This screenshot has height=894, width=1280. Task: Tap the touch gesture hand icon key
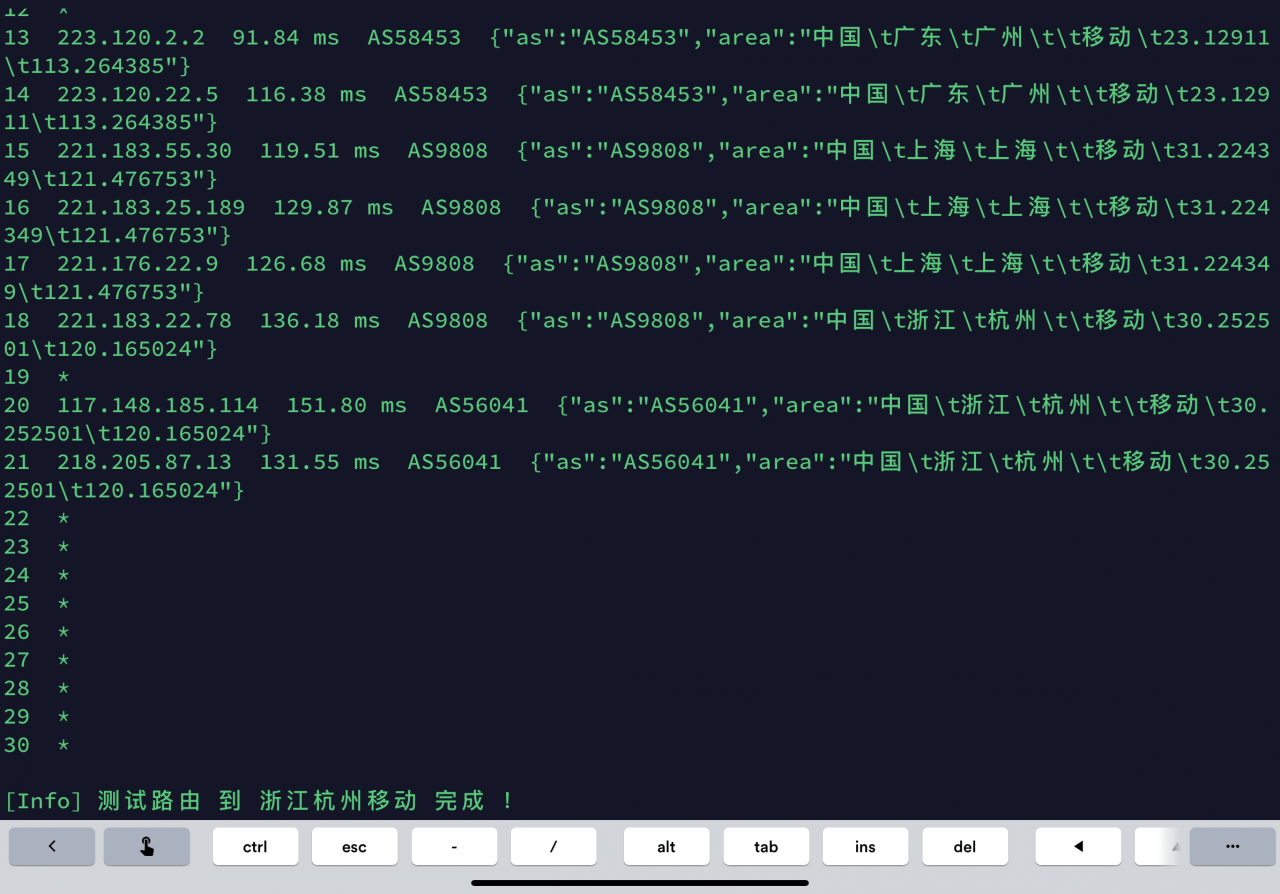point(147,846)
